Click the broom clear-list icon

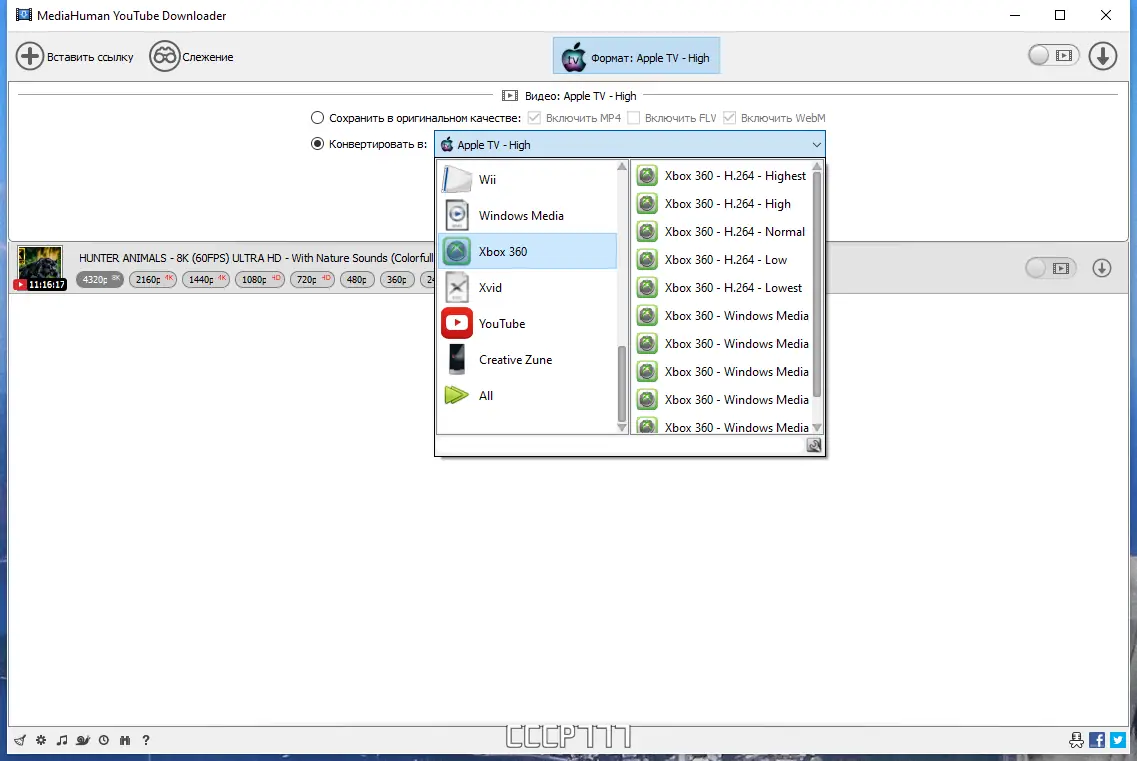pos(20,740)
